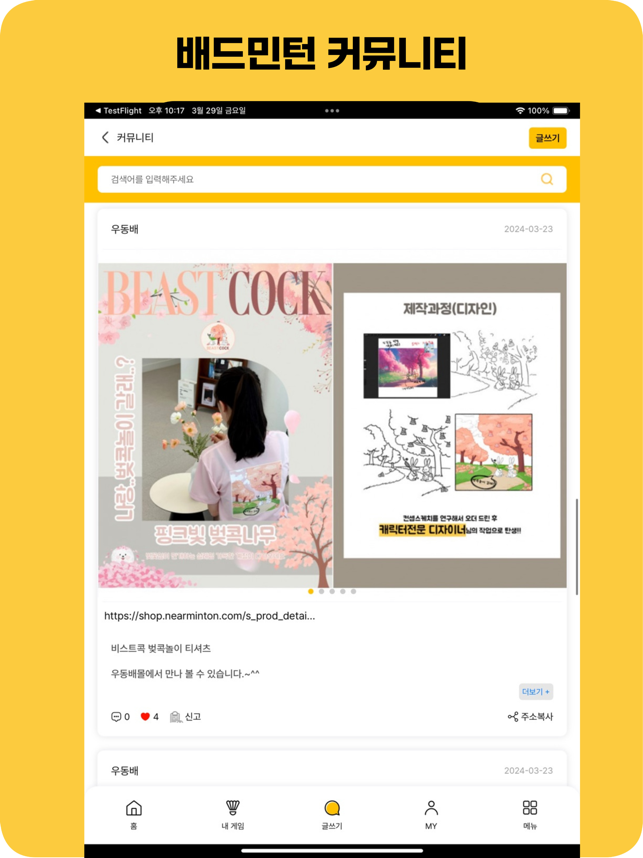This screenshot has height=858, width=643.
Task: Jump to the second image carousel dot
Action: click(x=321, y=592)
